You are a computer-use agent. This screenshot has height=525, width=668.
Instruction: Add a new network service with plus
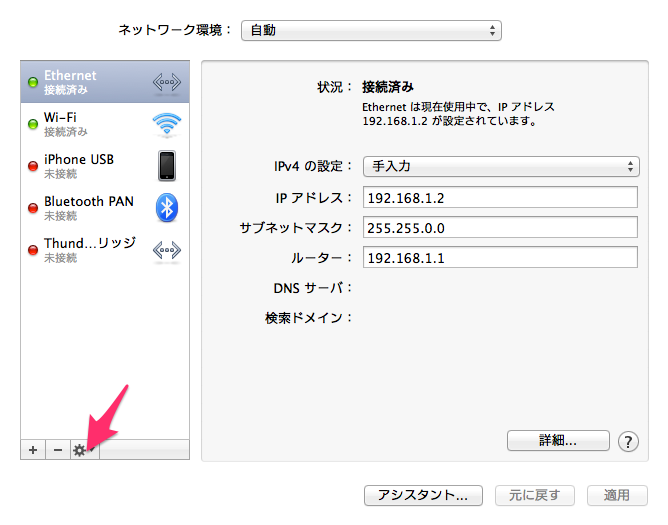click(x=33, y=450)
